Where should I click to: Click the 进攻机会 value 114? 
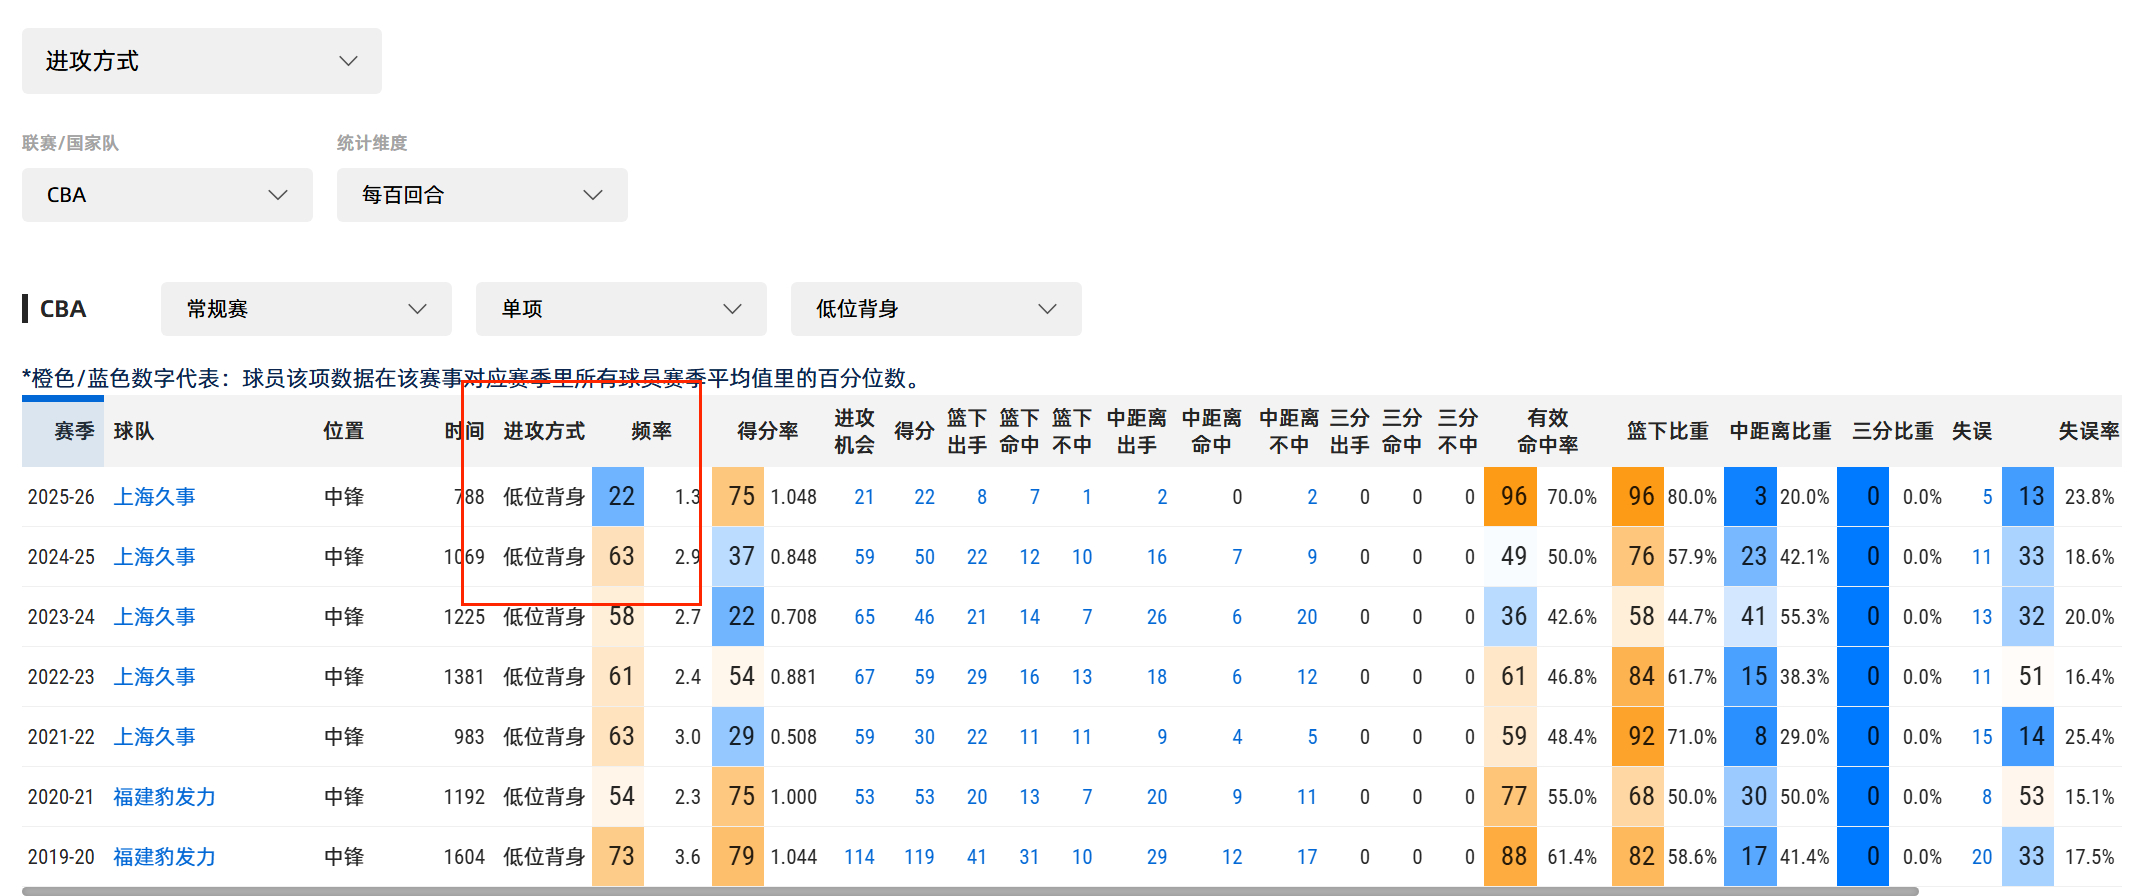[859, 857]
